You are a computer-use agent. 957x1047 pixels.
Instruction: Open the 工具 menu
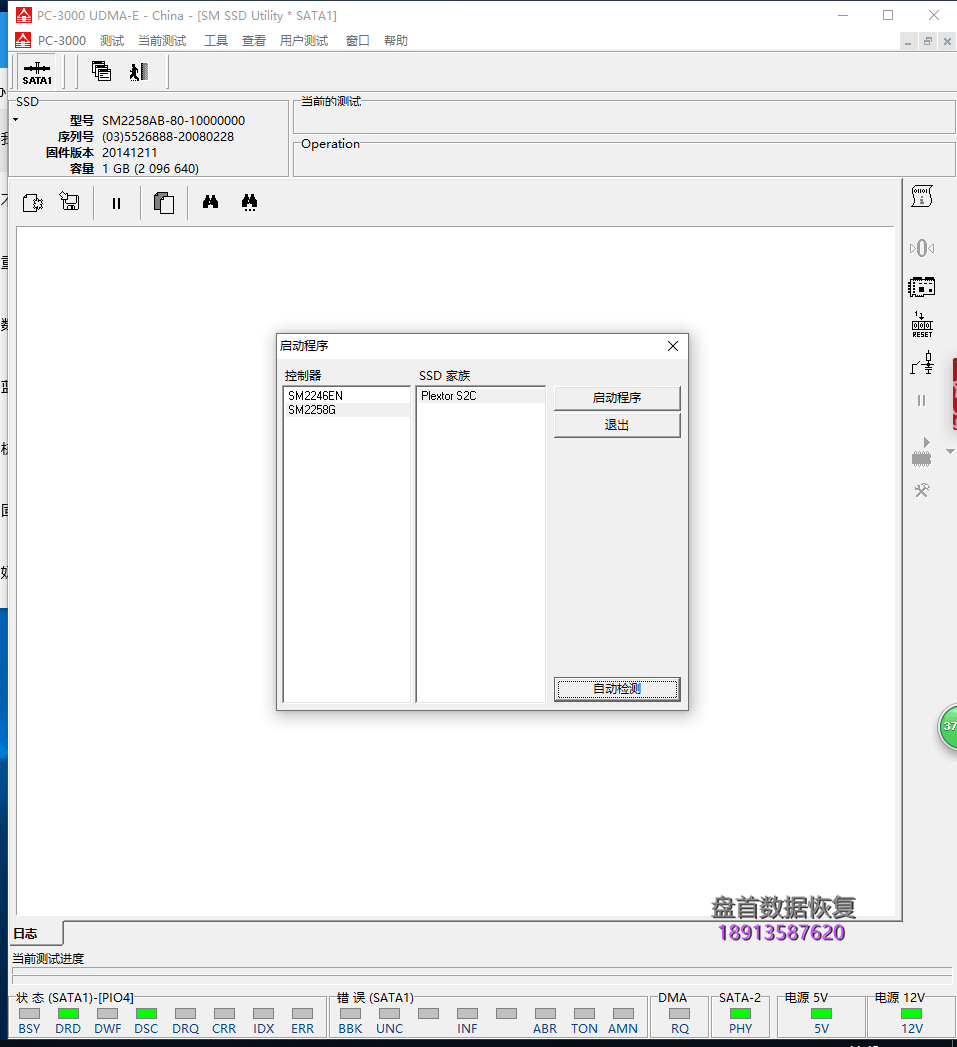pyautogui.click(x=216, y=41)
